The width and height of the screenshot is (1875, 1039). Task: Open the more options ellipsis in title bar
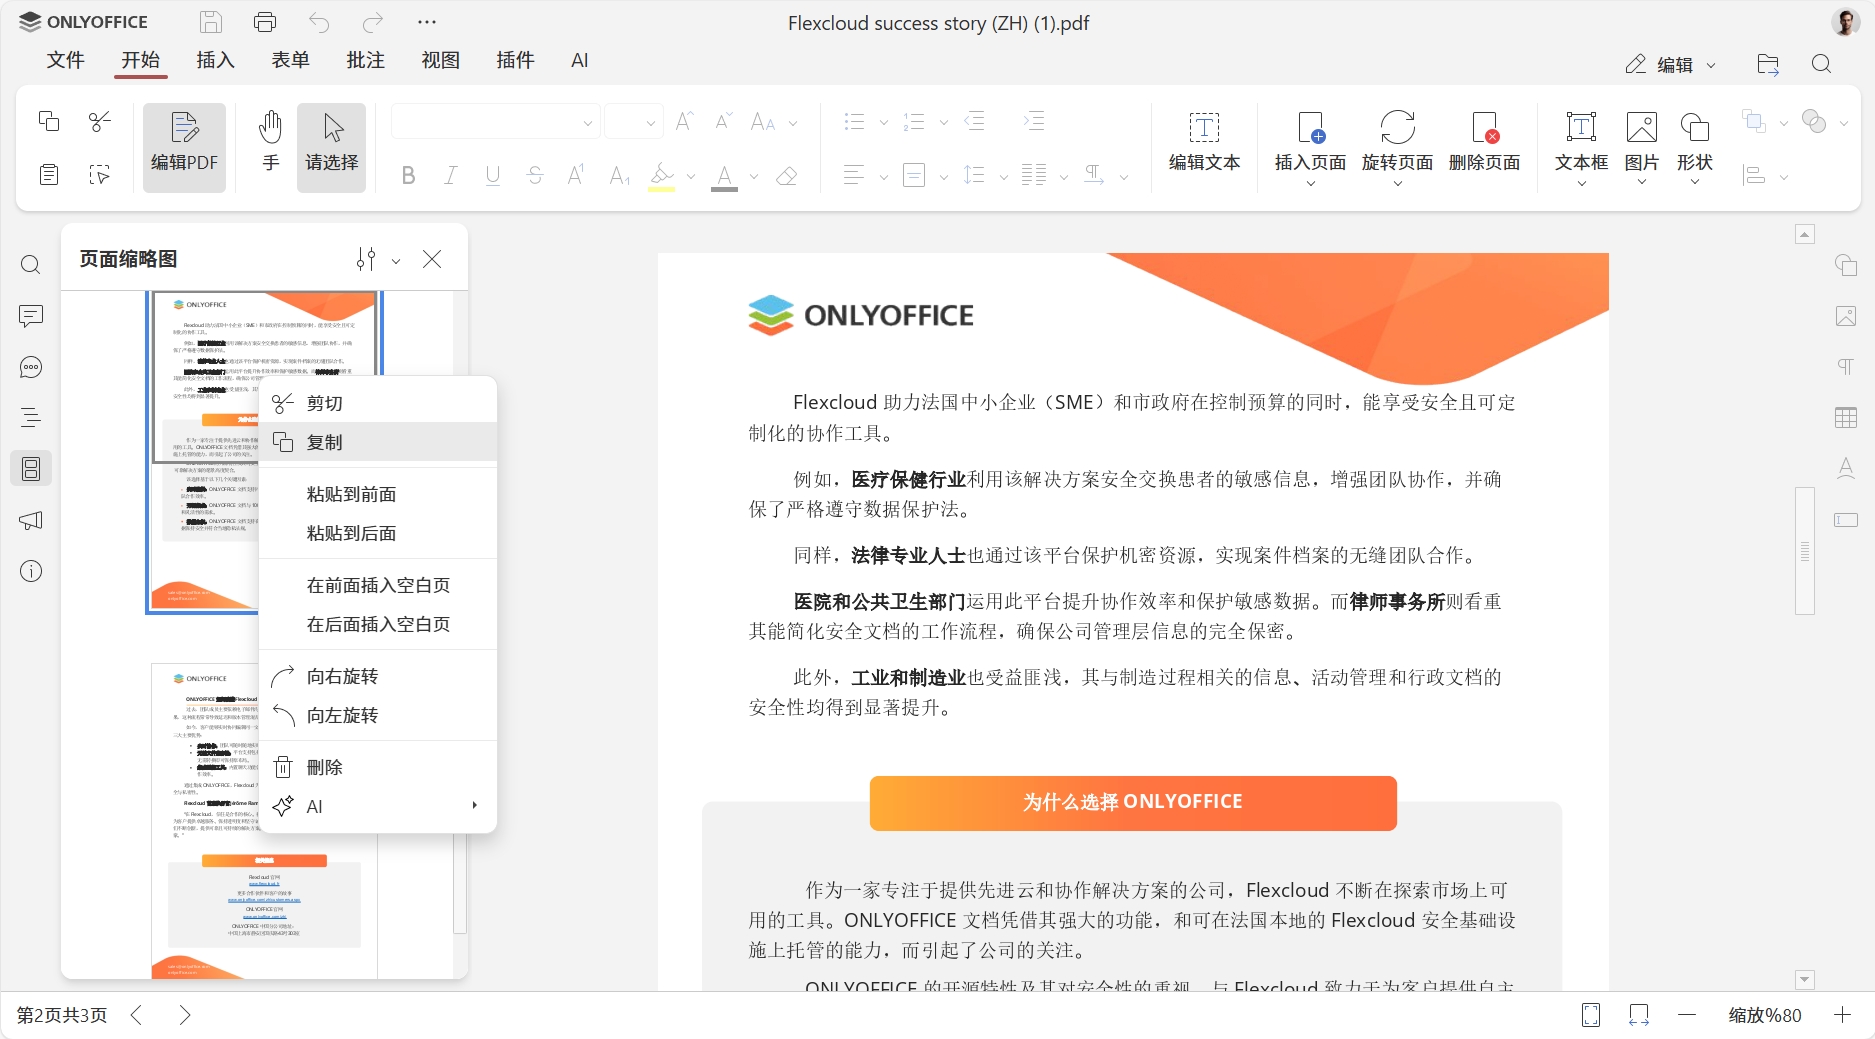tap(427, 22)
